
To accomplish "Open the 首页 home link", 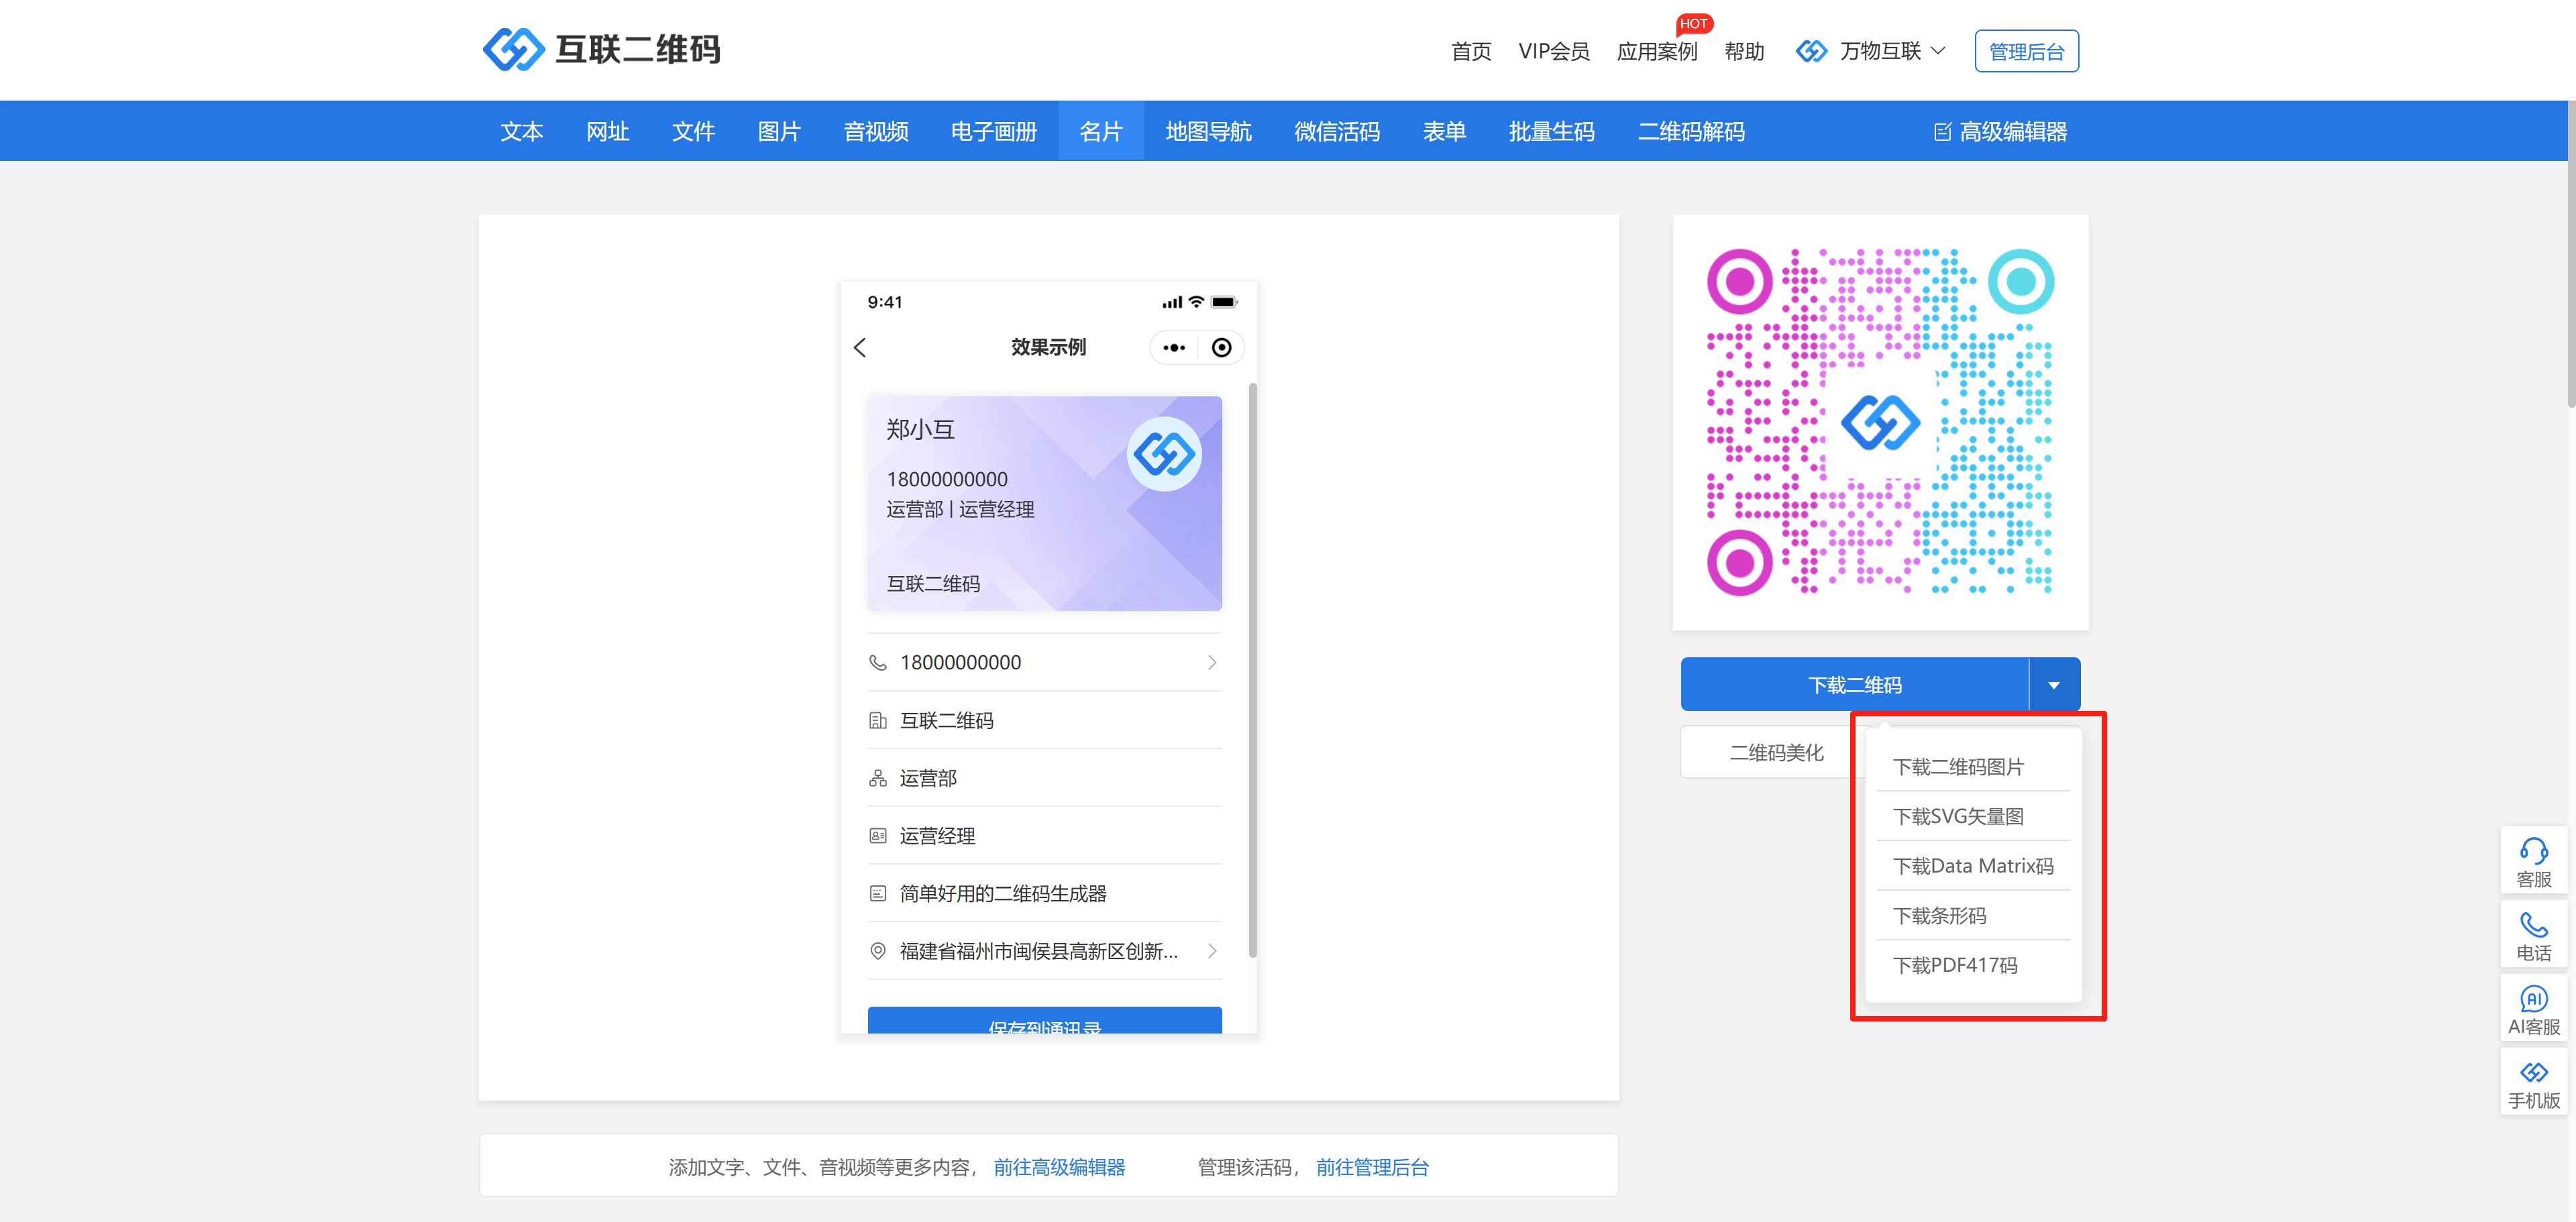I will click(x=1471, y=51).
